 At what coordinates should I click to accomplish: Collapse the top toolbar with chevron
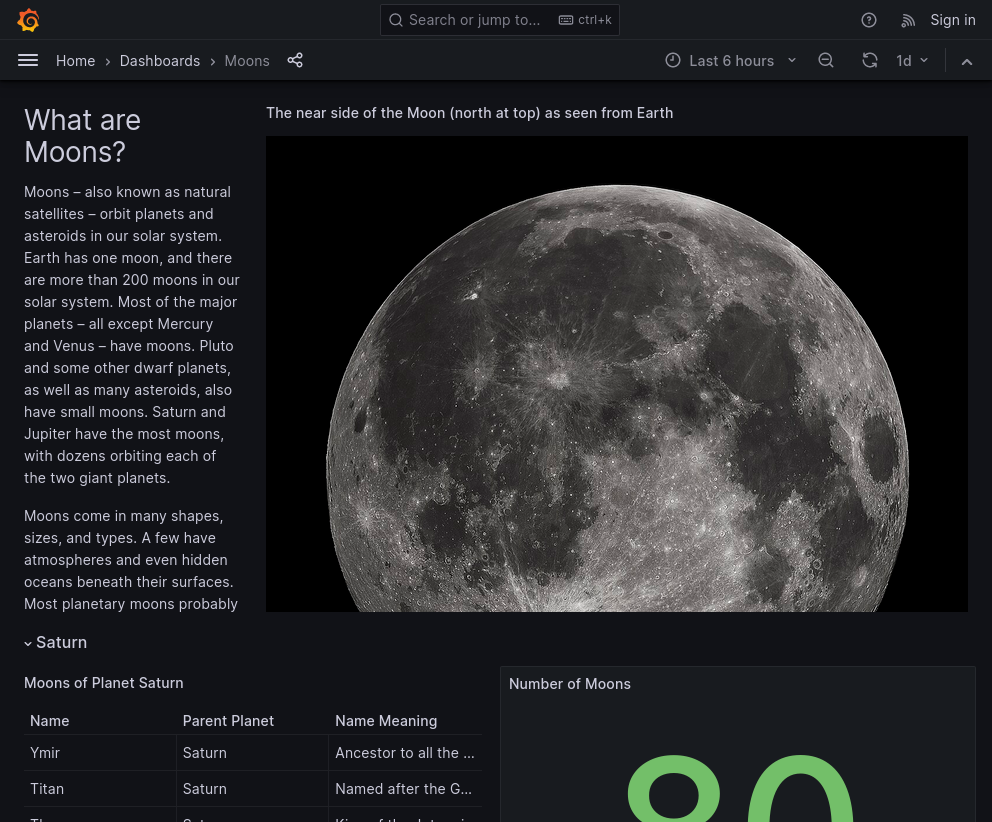tap(967, 61)
